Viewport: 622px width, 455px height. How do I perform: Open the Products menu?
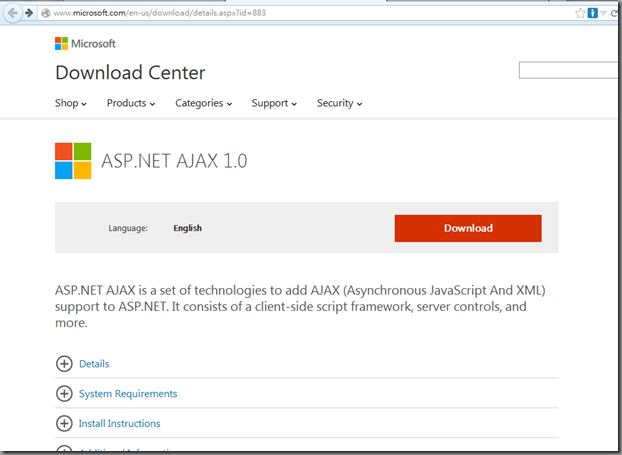pos(131,103)
